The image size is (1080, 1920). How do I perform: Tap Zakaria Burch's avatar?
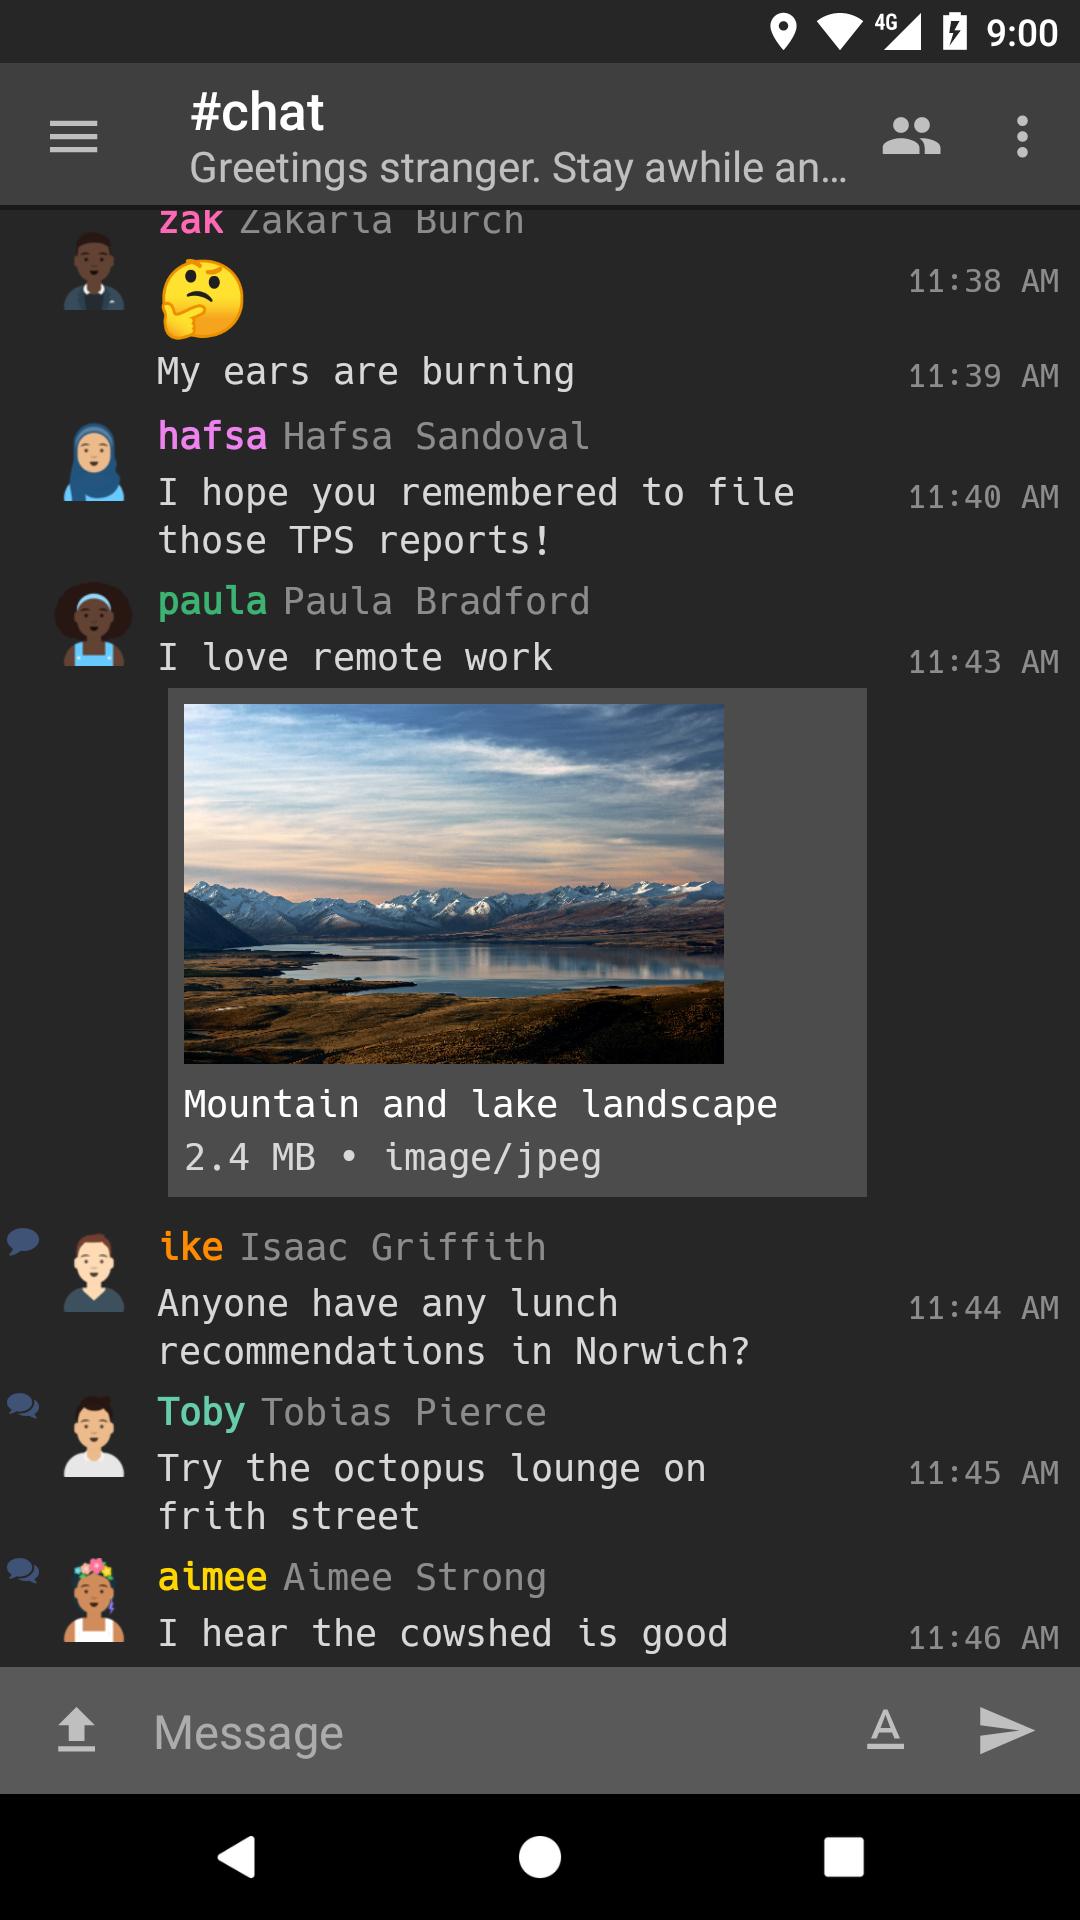(x=94, y=272)
